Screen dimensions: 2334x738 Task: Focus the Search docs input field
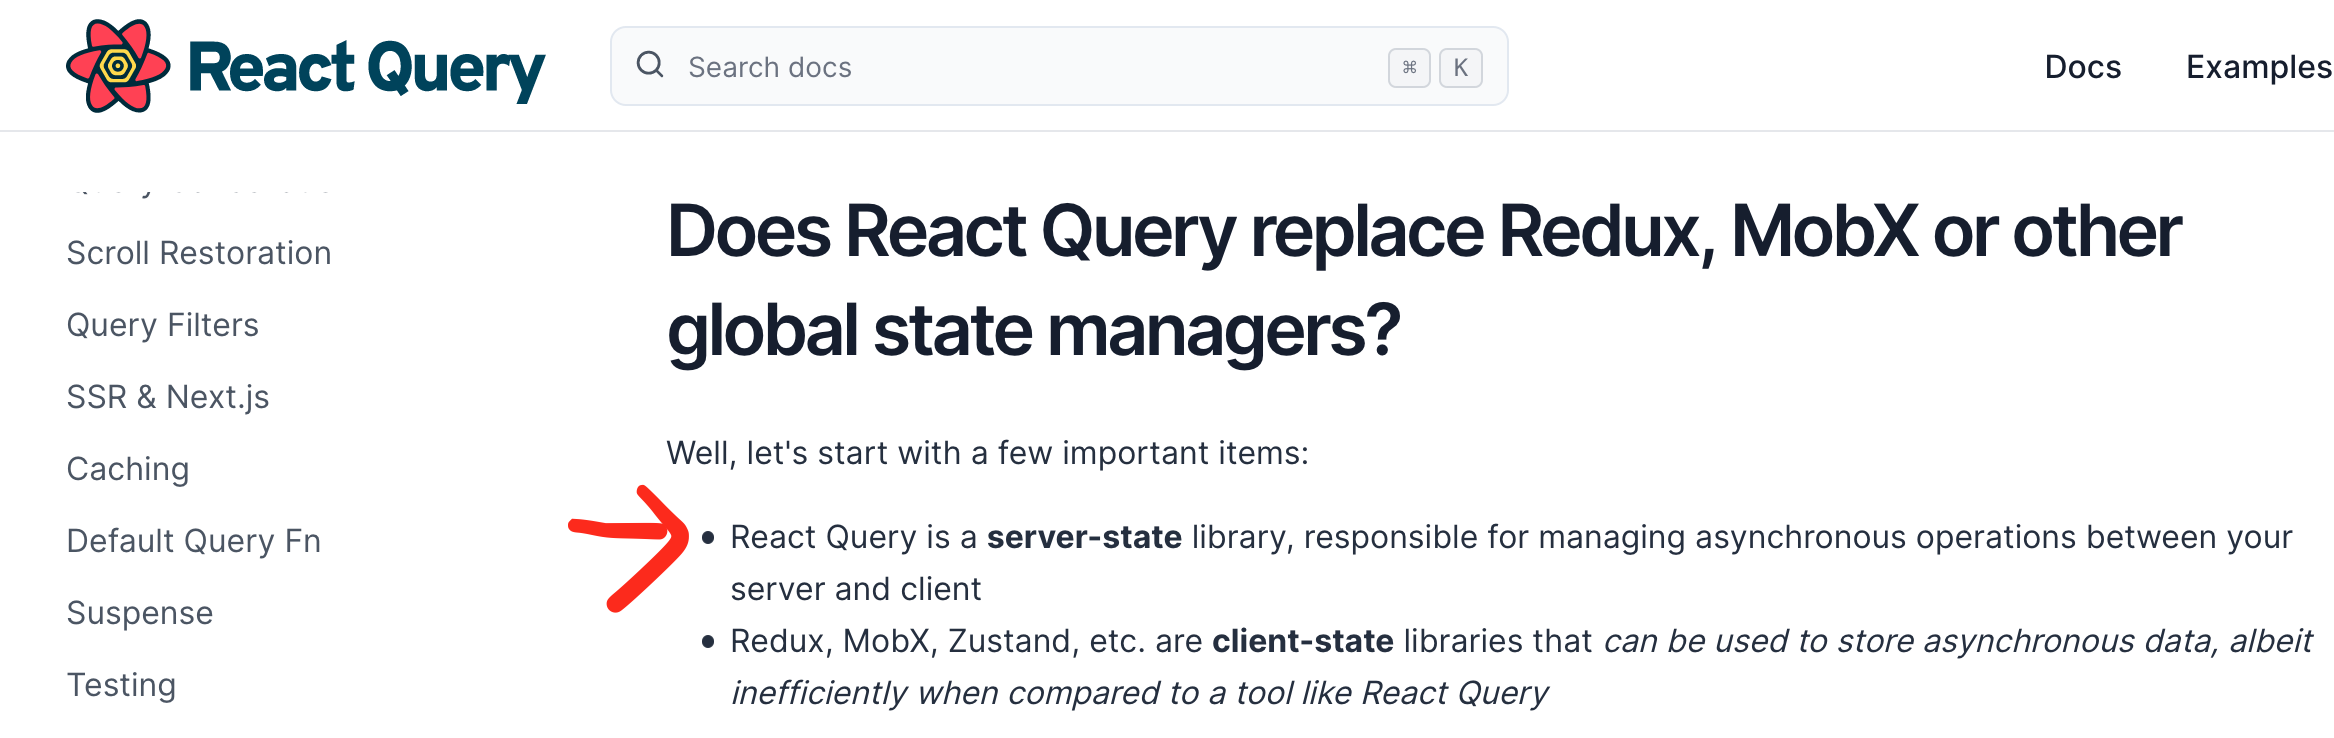tap(1059, 66)
